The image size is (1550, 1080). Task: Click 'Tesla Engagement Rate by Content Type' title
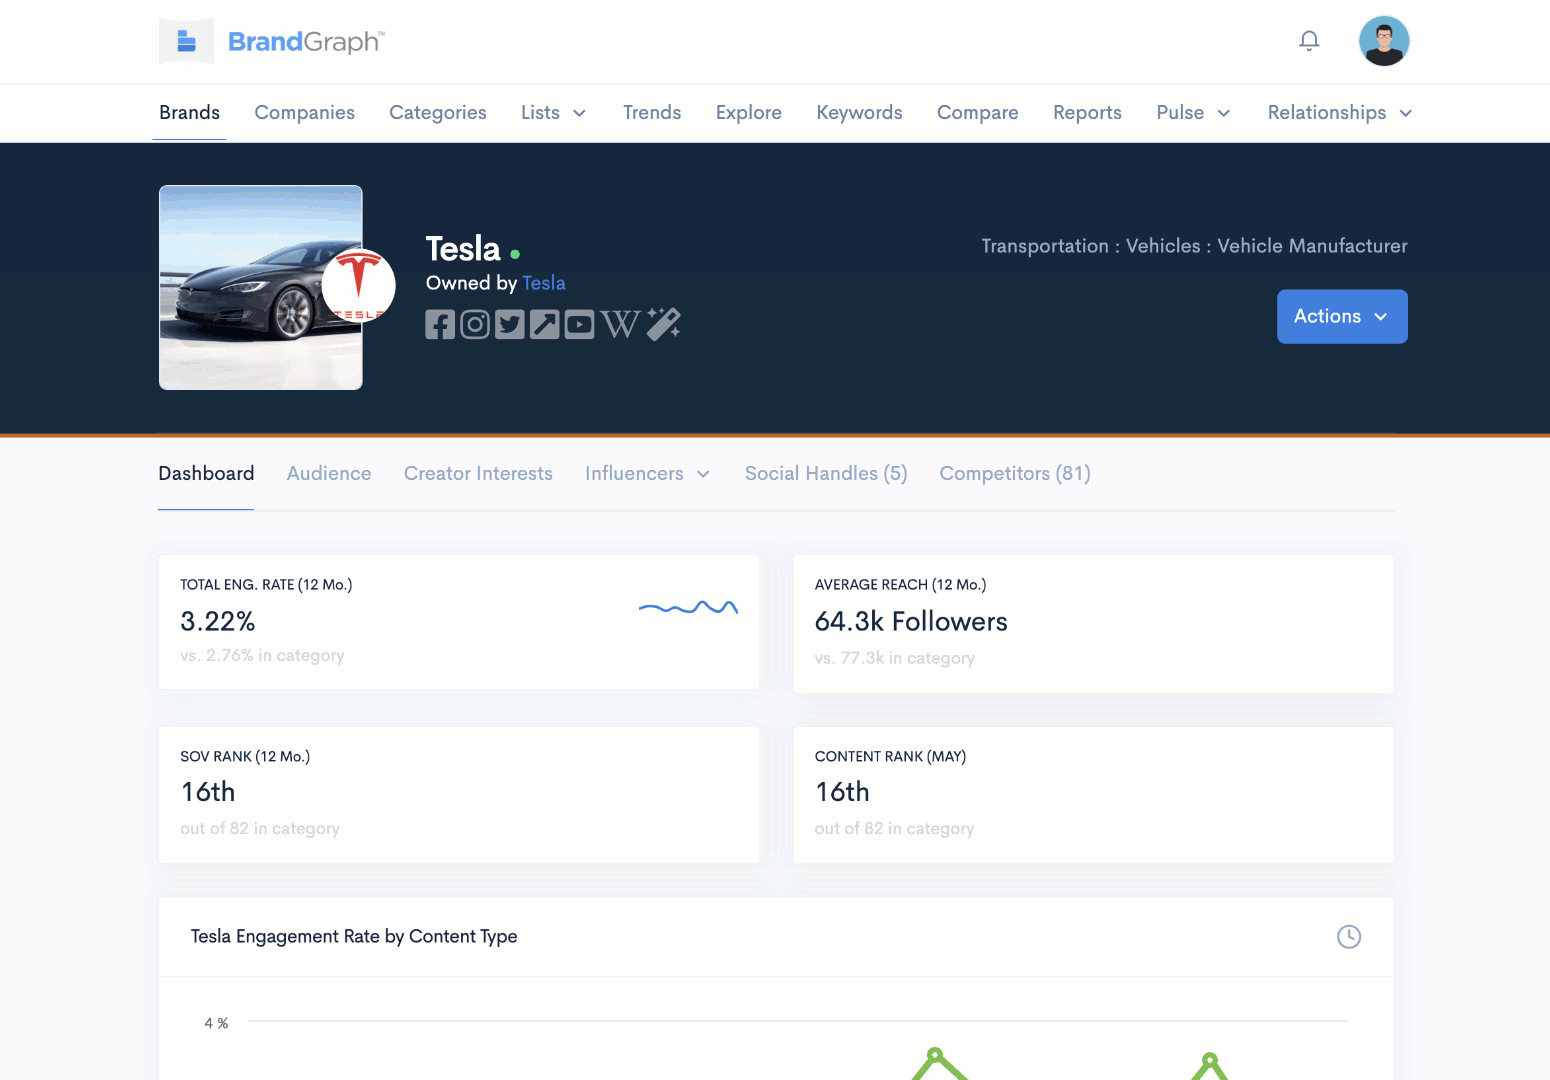click(x=354, y=937)
